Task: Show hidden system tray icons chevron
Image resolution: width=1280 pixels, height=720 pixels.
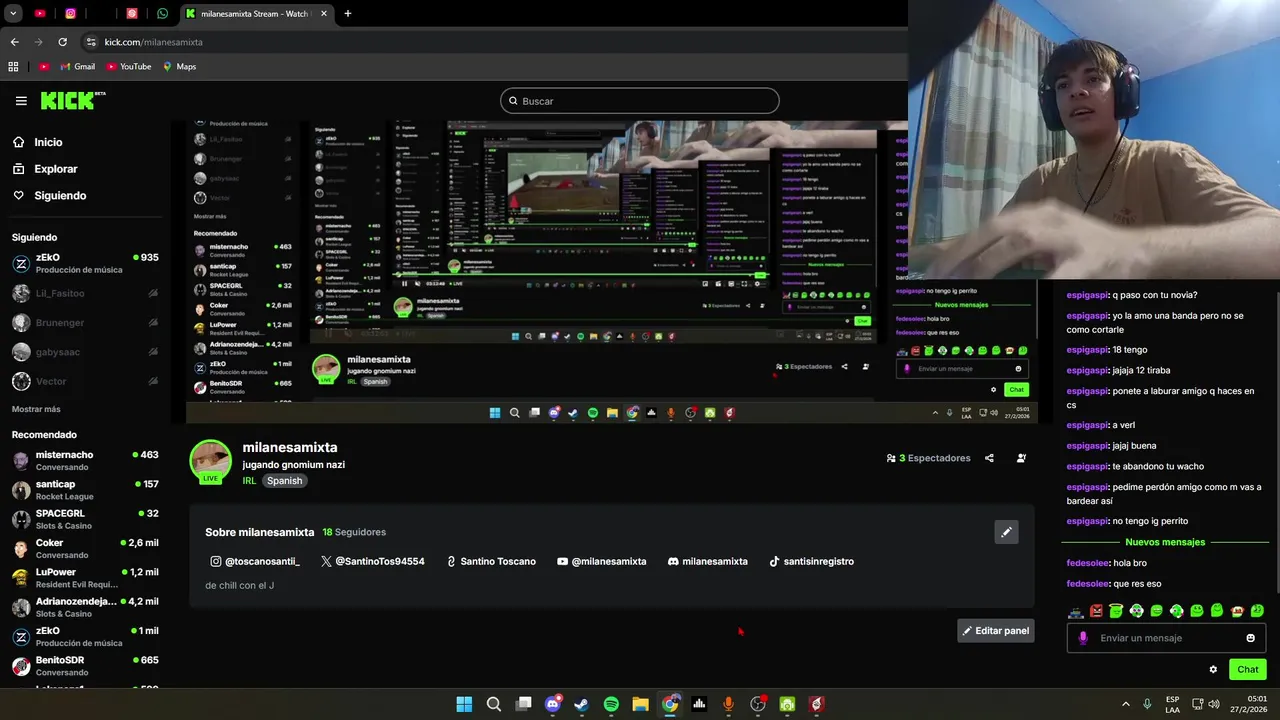Action: pyautogui.click(x=1126, y=704)
